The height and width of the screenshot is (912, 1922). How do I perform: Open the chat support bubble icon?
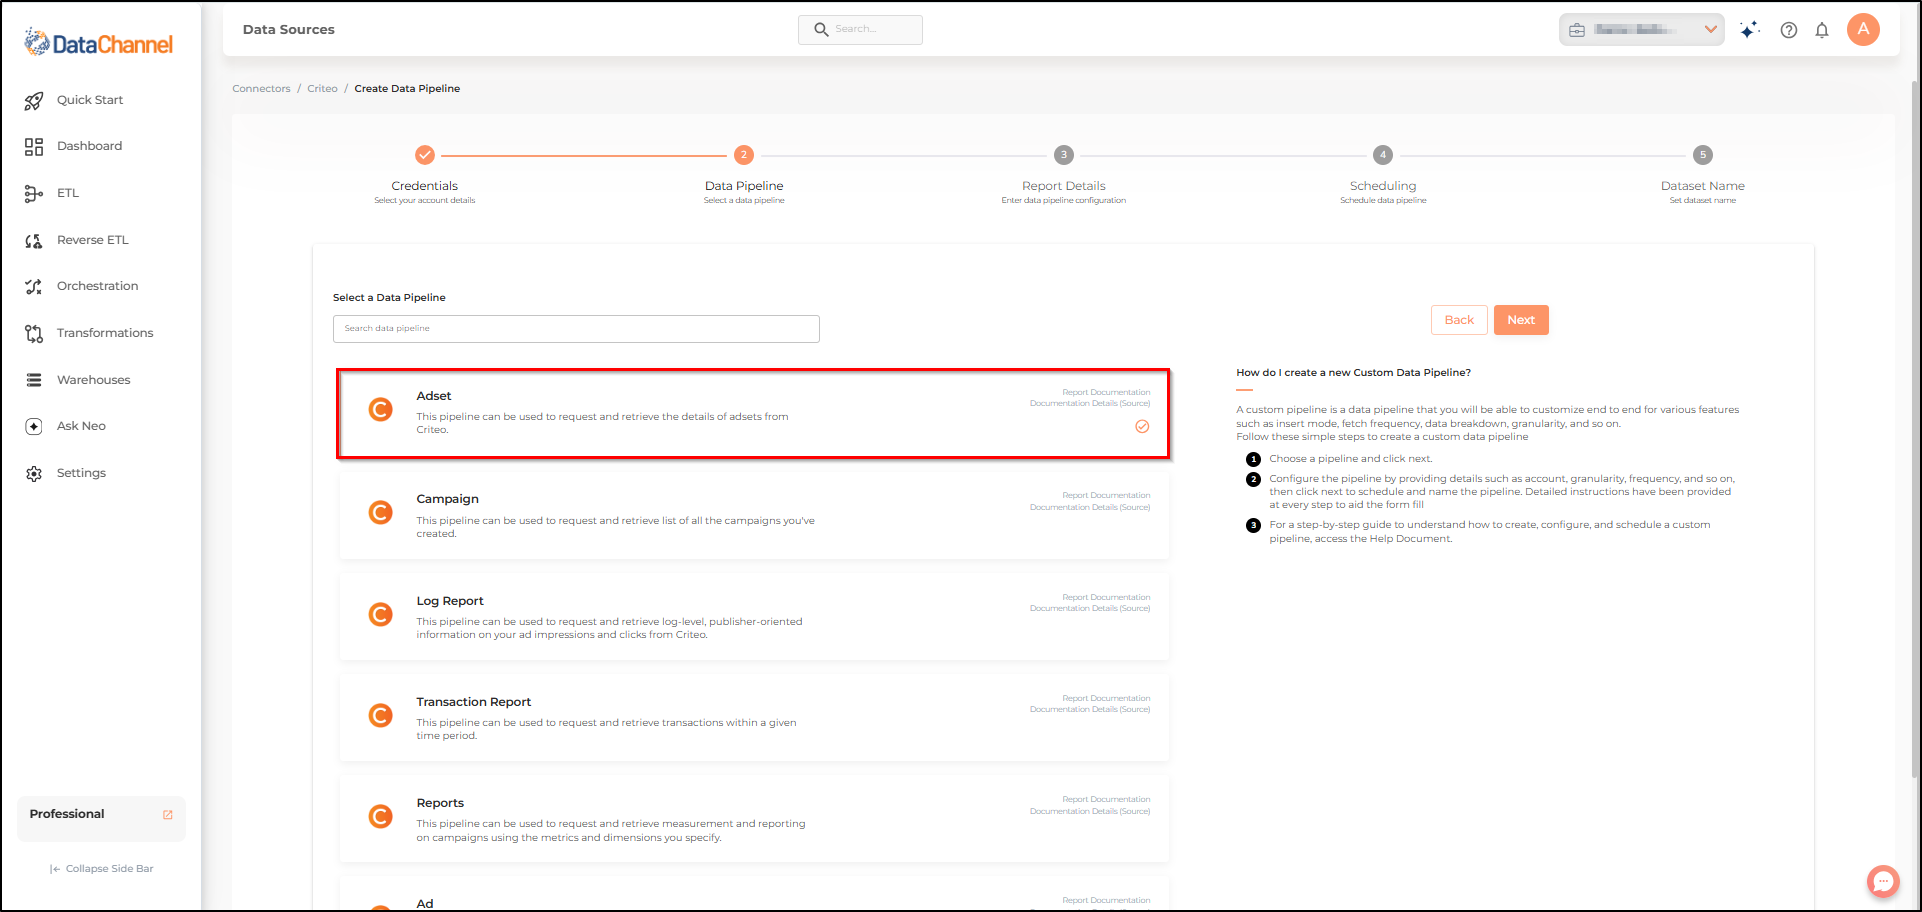(1883, 881)
